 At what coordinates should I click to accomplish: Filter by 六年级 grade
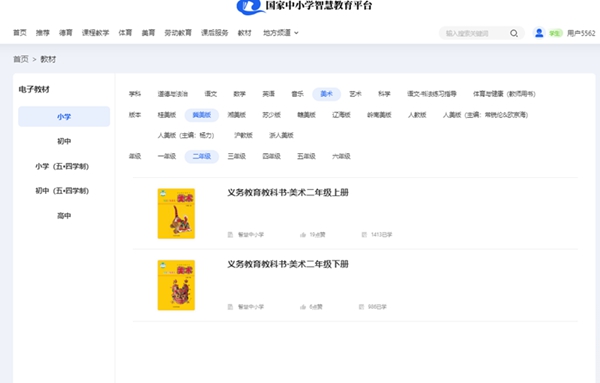(341, 156)
